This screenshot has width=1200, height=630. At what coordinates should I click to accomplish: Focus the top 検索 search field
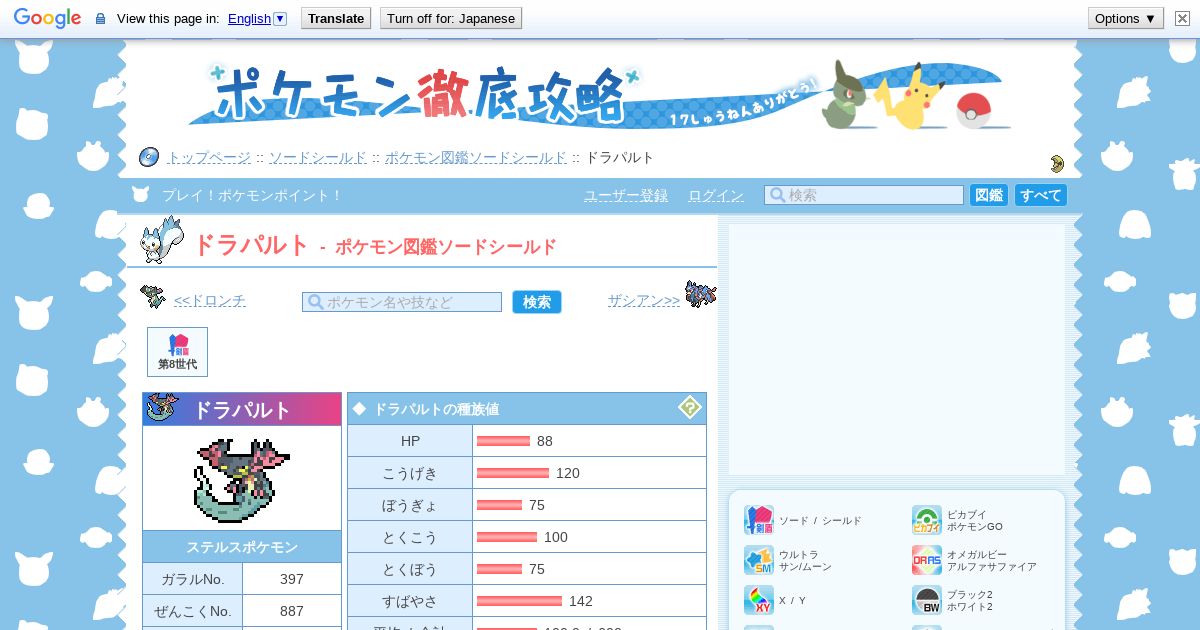click(x=864, y=195)
